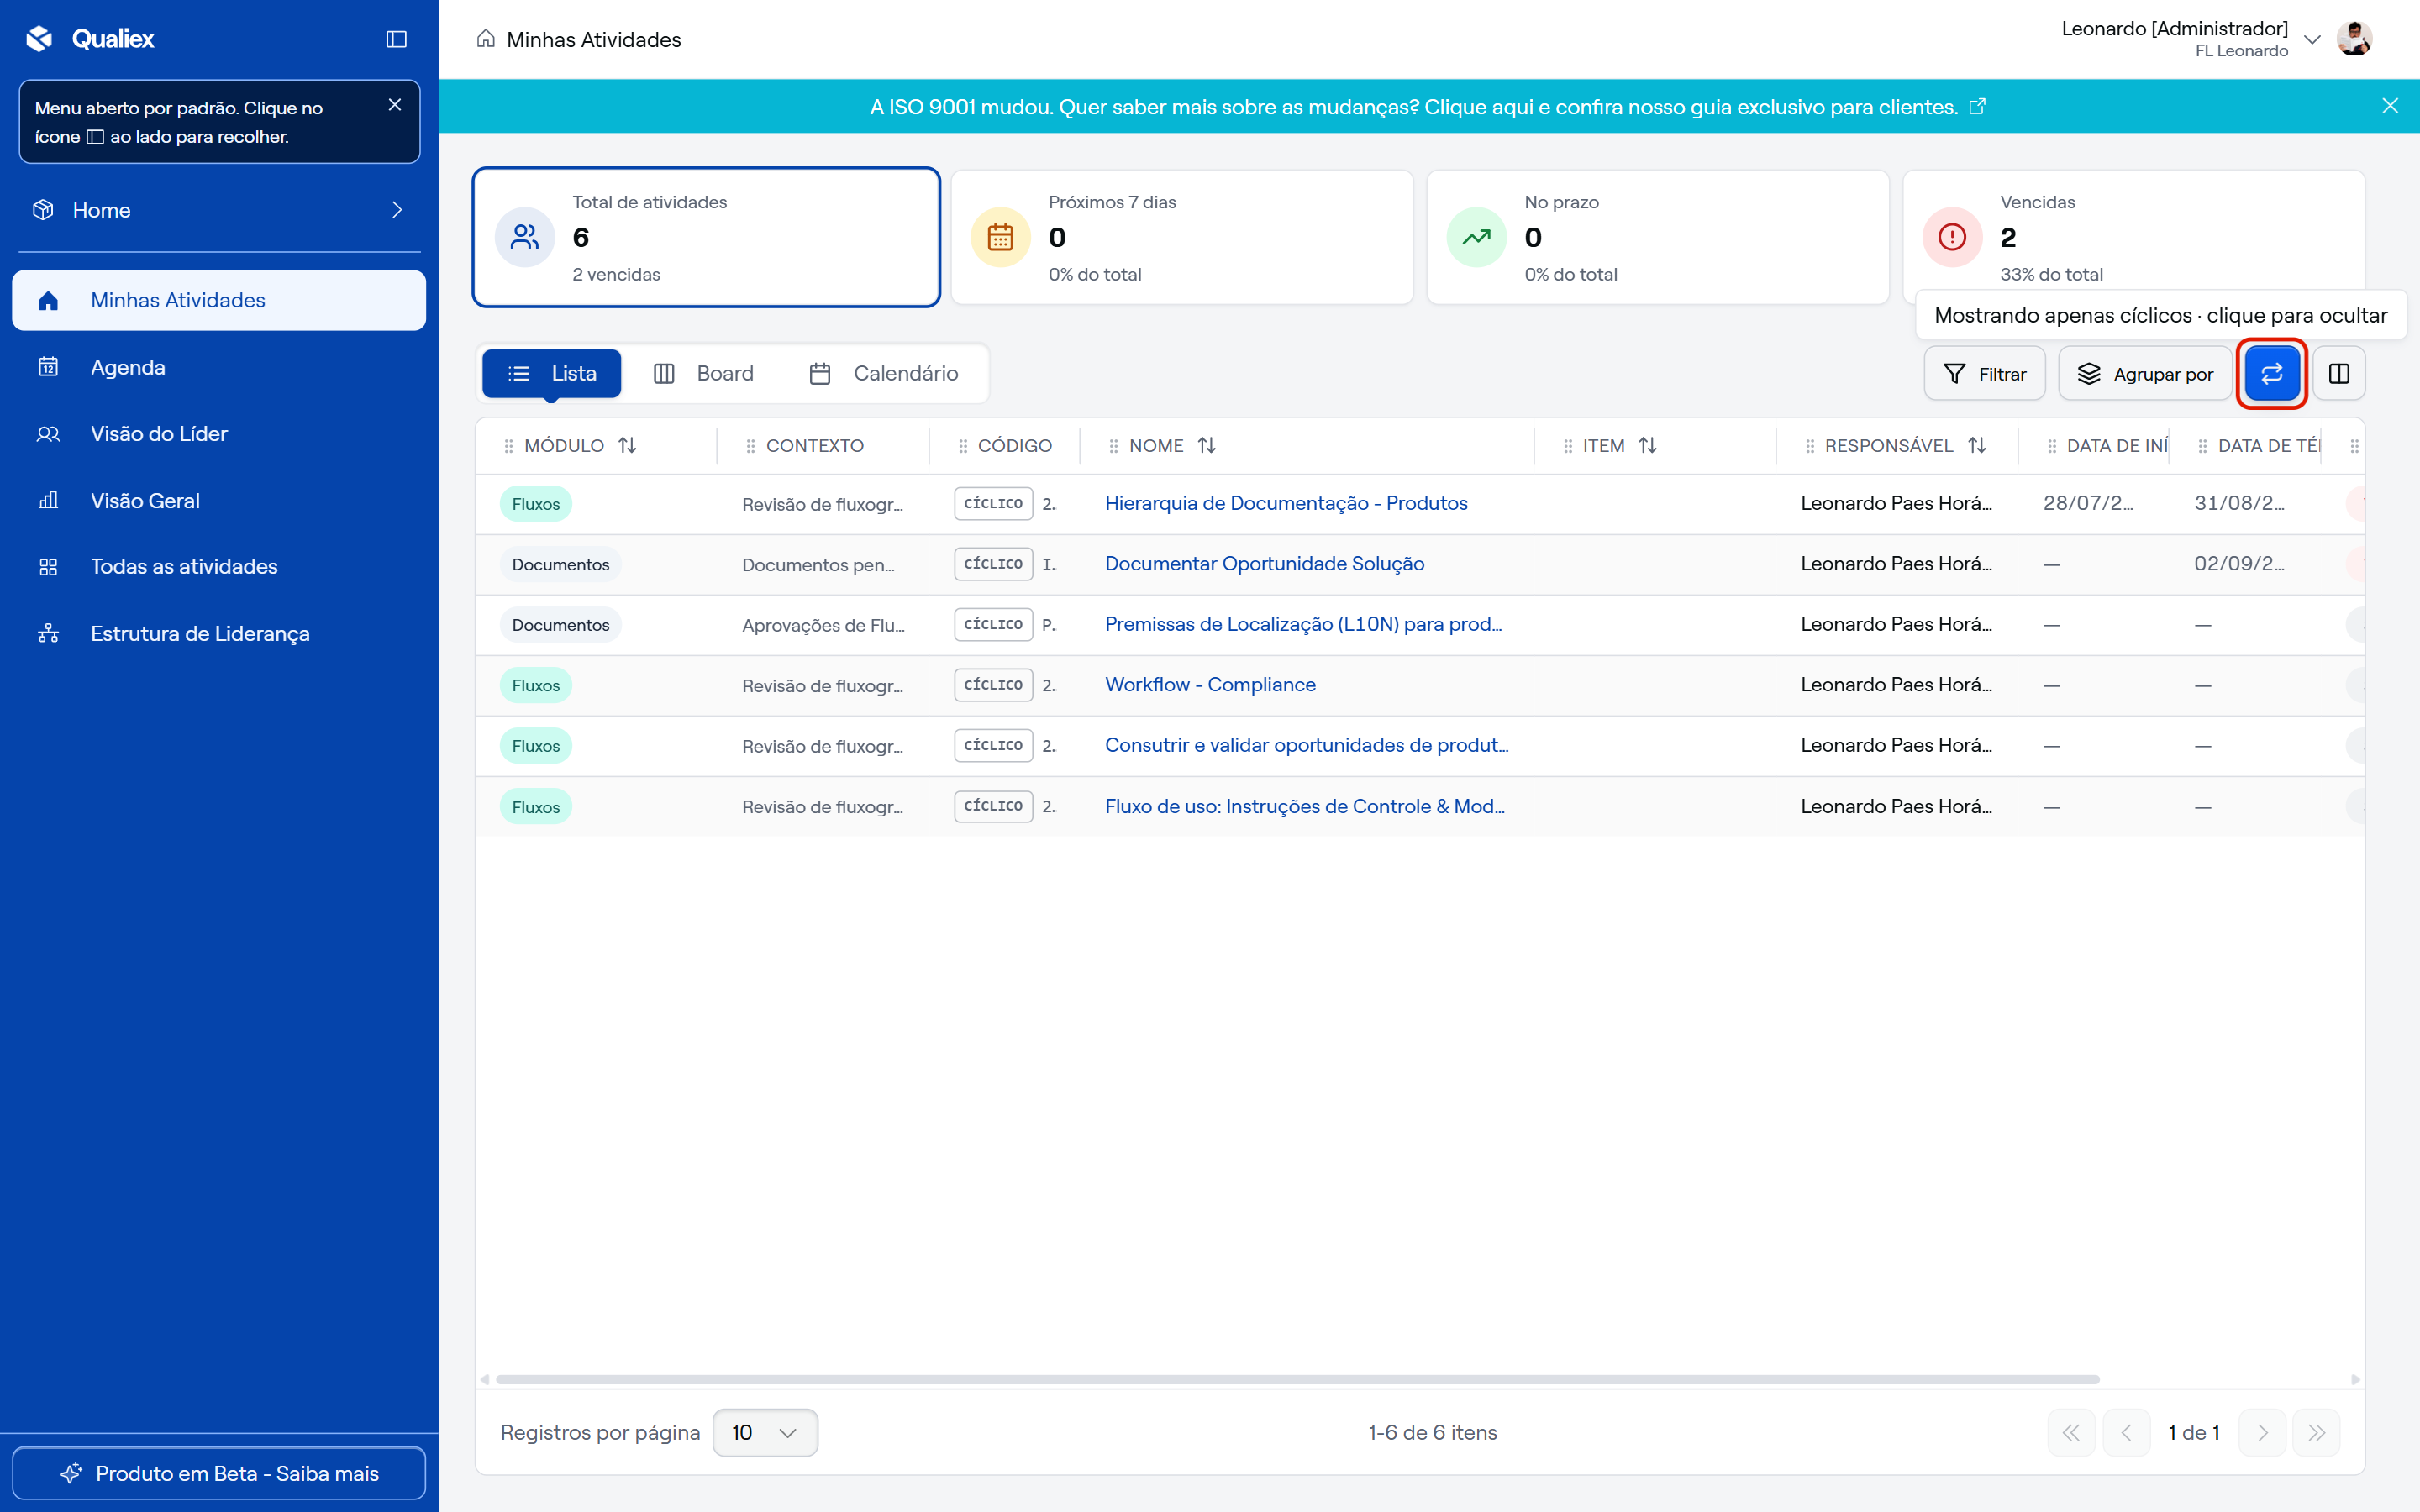The width and height of the screenshot is (2420, 1512).
Task: Open the Filtrar options
Action: (x=1984, y=374)
